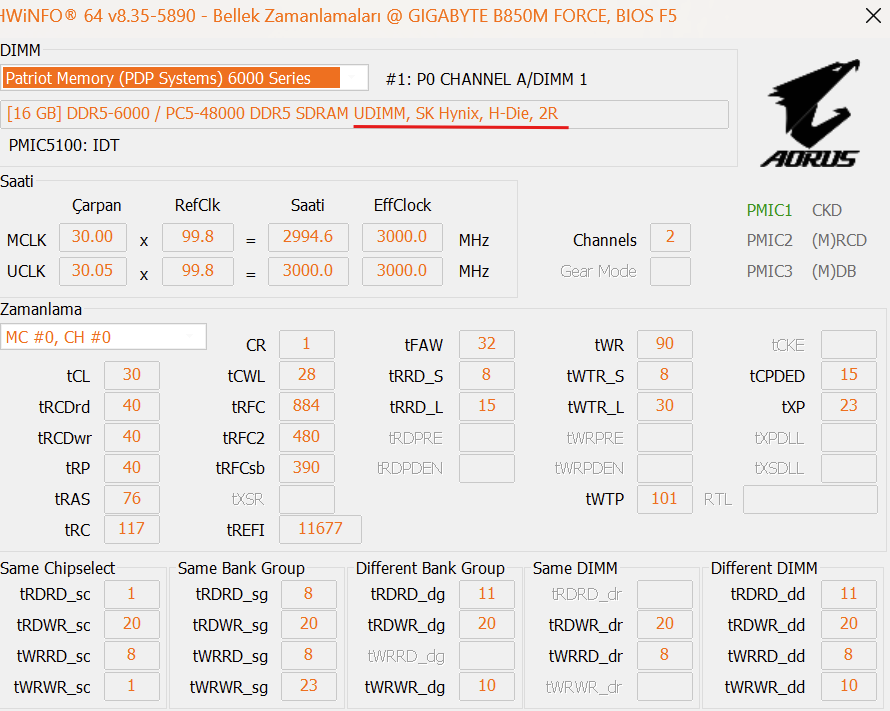Click the tWRRD_dr value 8

tap(665, 655)
